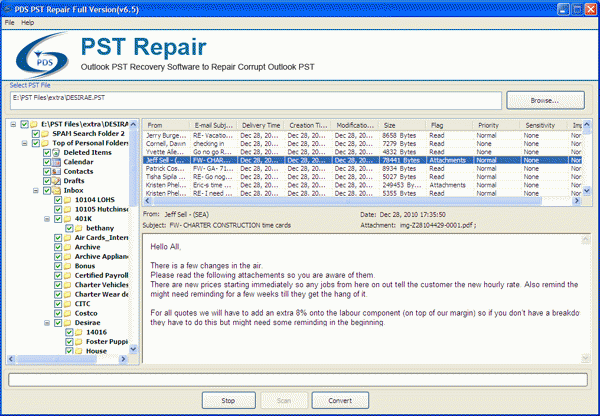Viewport: 600px width, 416px height.
Task: Sort by the Creation Time column header
Action: point(308,125)
